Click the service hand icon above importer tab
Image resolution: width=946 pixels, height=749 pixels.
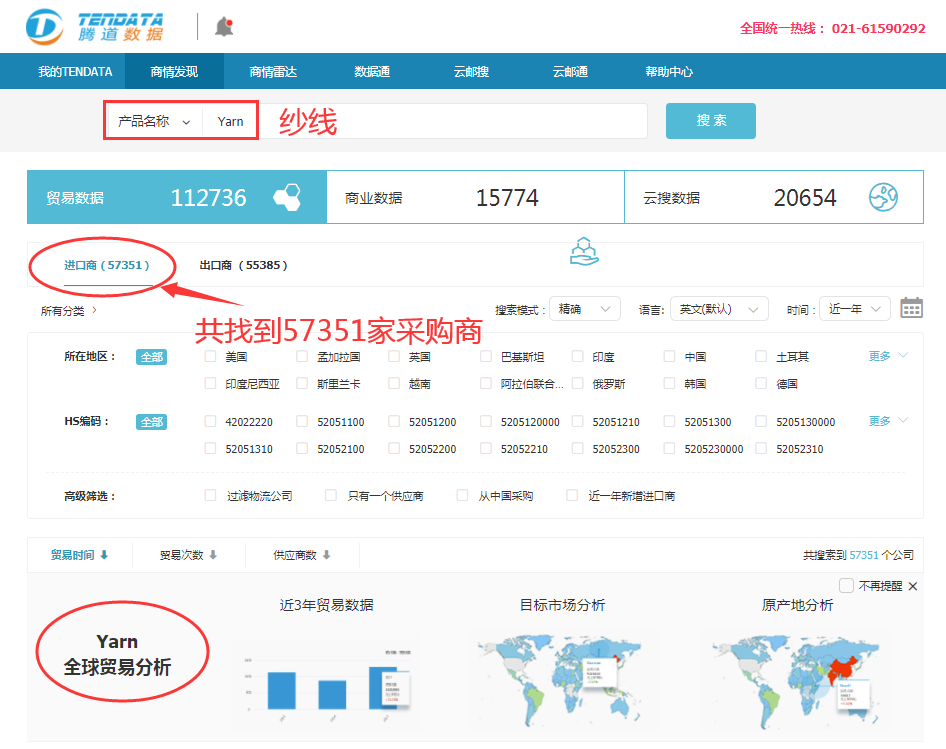tap(585, 253)
